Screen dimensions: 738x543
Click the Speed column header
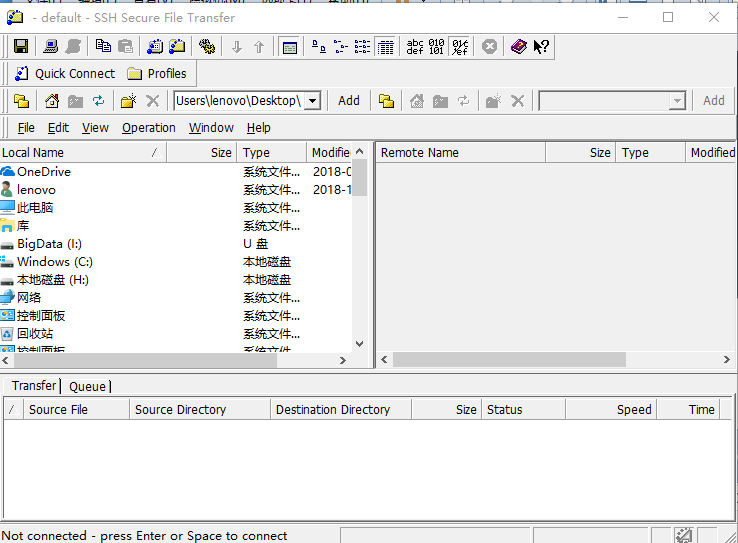(611, 409)
